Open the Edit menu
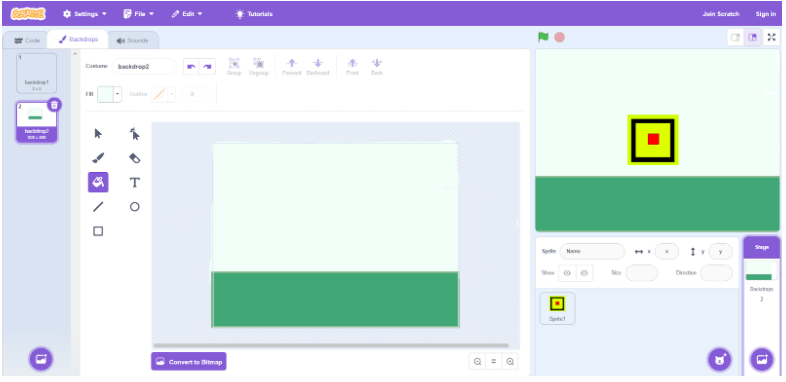 click(x=187, y=14)
